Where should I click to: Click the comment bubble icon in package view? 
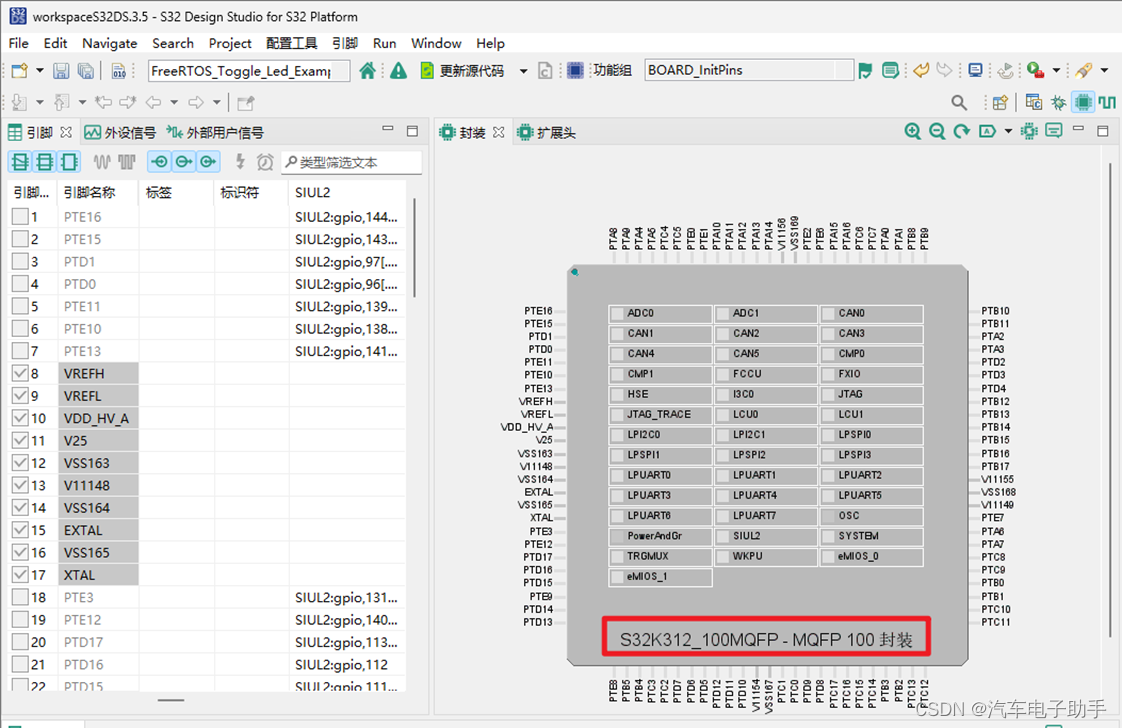pyautogui.click(x=1053, y=131)
